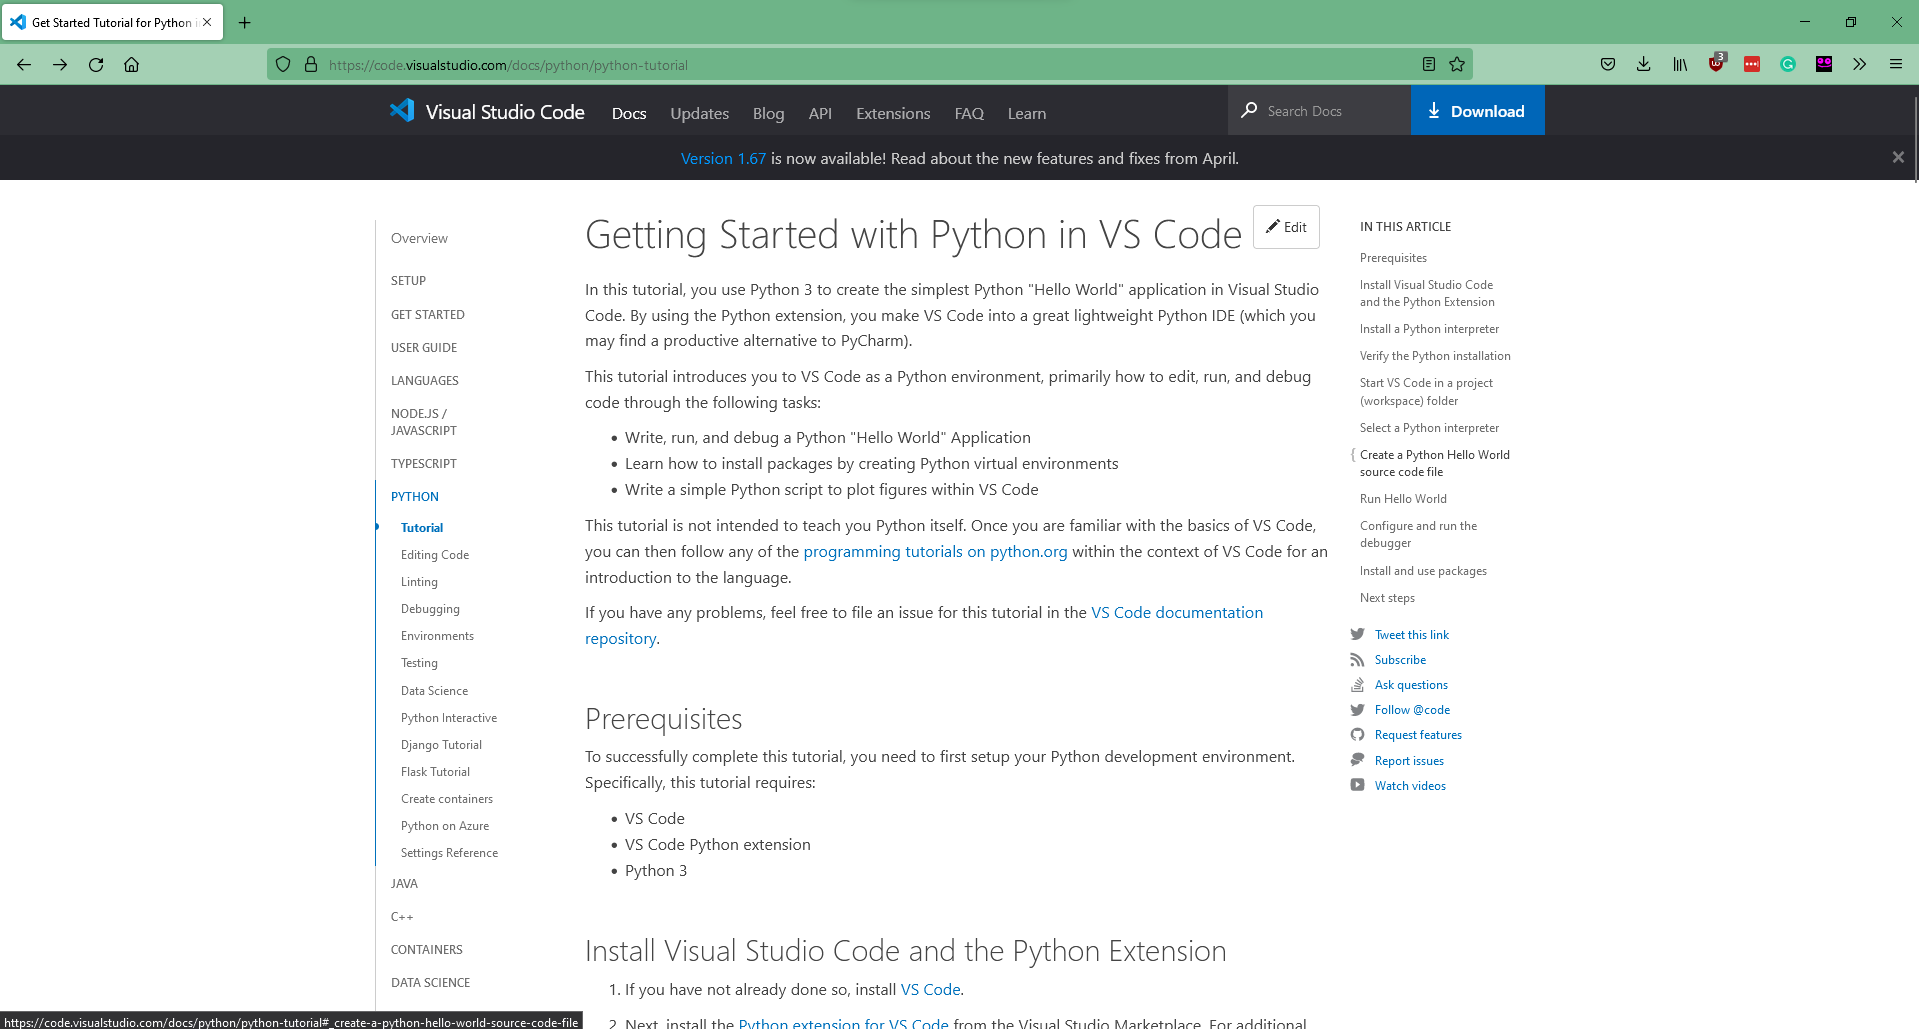Open a new tab with plus icon
This screenshot has width=1919, height=1029.
click(245, 22)
